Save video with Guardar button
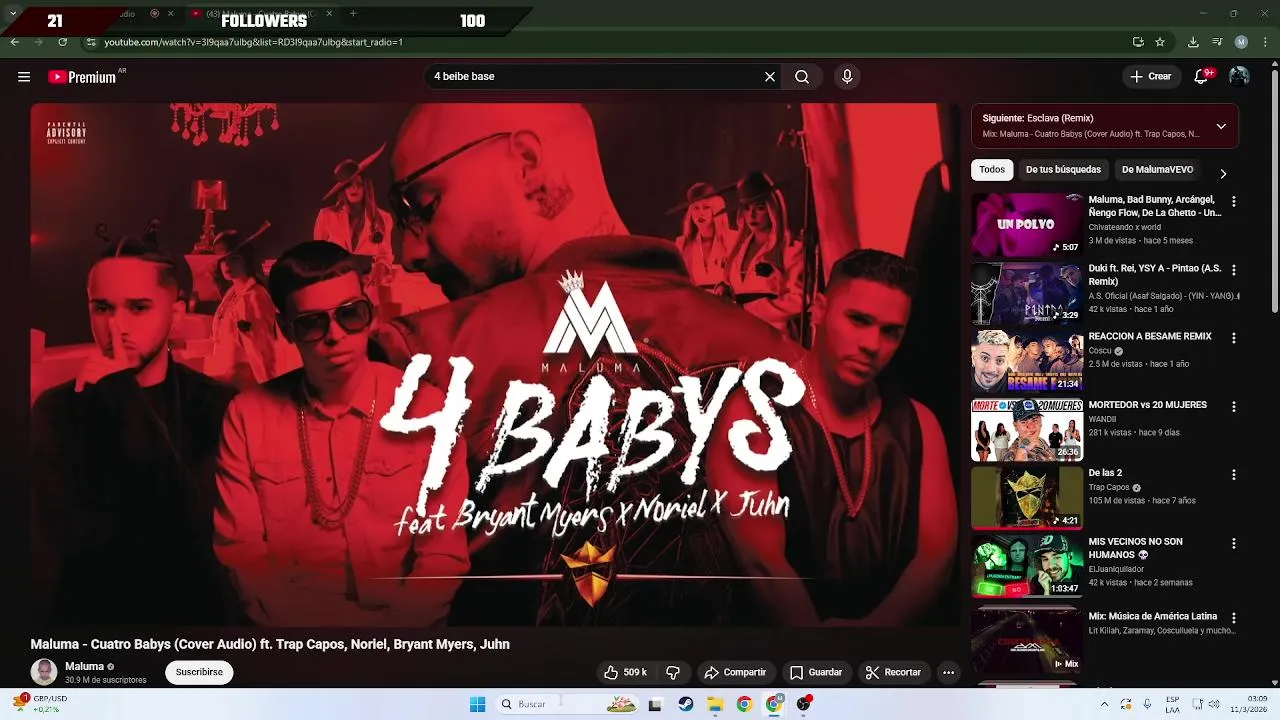1280x720 pixels. (x=816, y=672)
